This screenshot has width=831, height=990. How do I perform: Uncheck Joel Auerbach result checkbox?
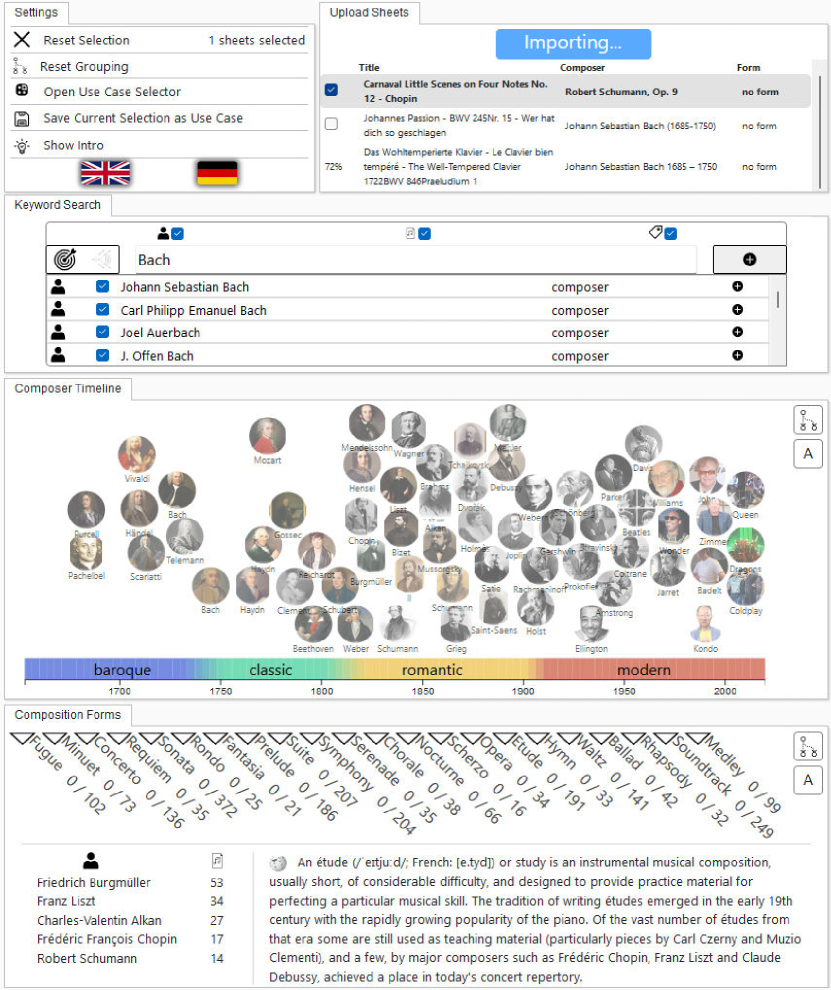click(x=102, y=331)
